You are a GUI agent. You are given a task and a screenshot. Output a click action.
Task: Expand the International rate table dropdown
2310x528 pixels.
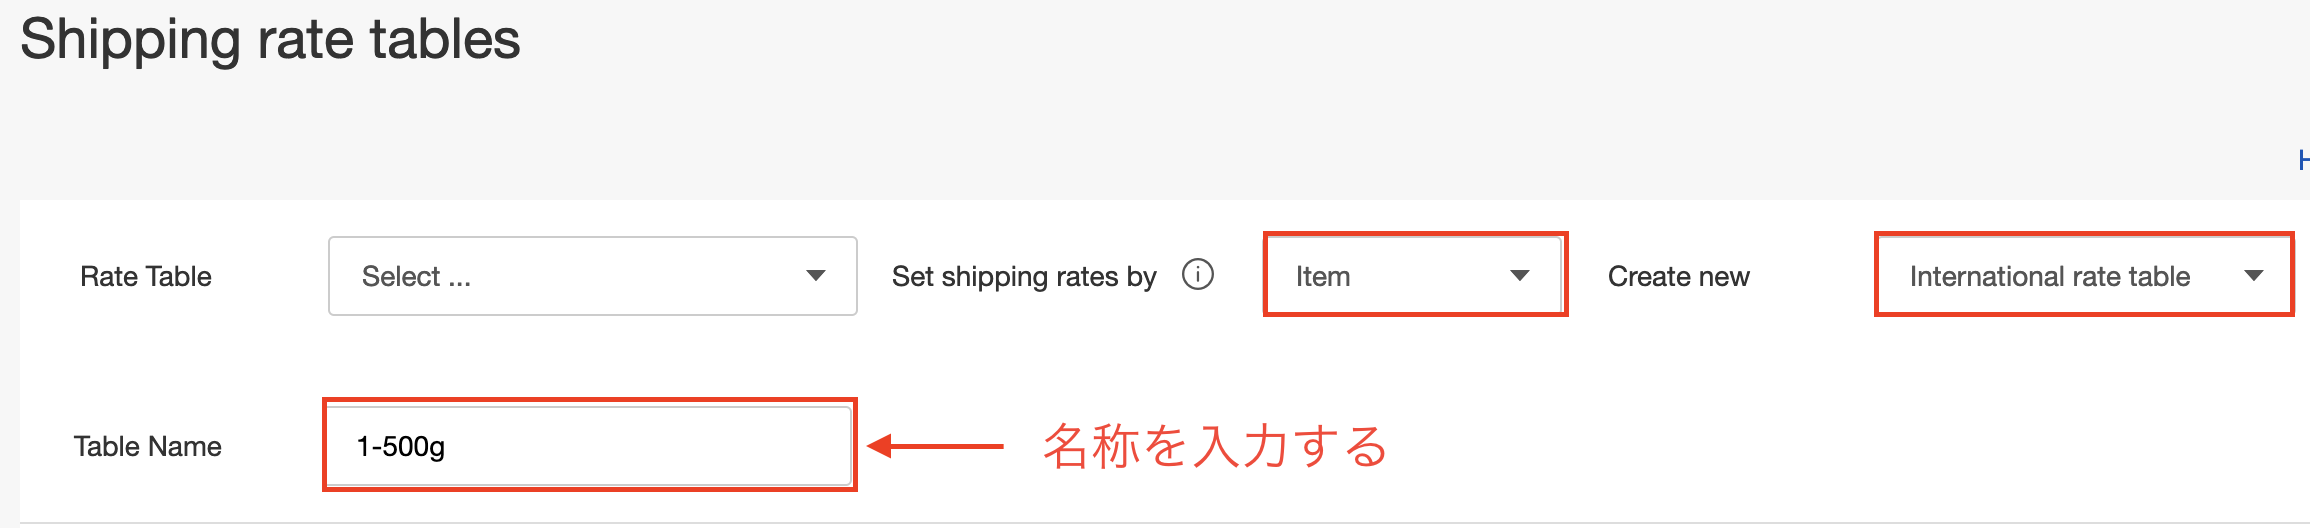pyautogui.click(x=2084, y=275)
